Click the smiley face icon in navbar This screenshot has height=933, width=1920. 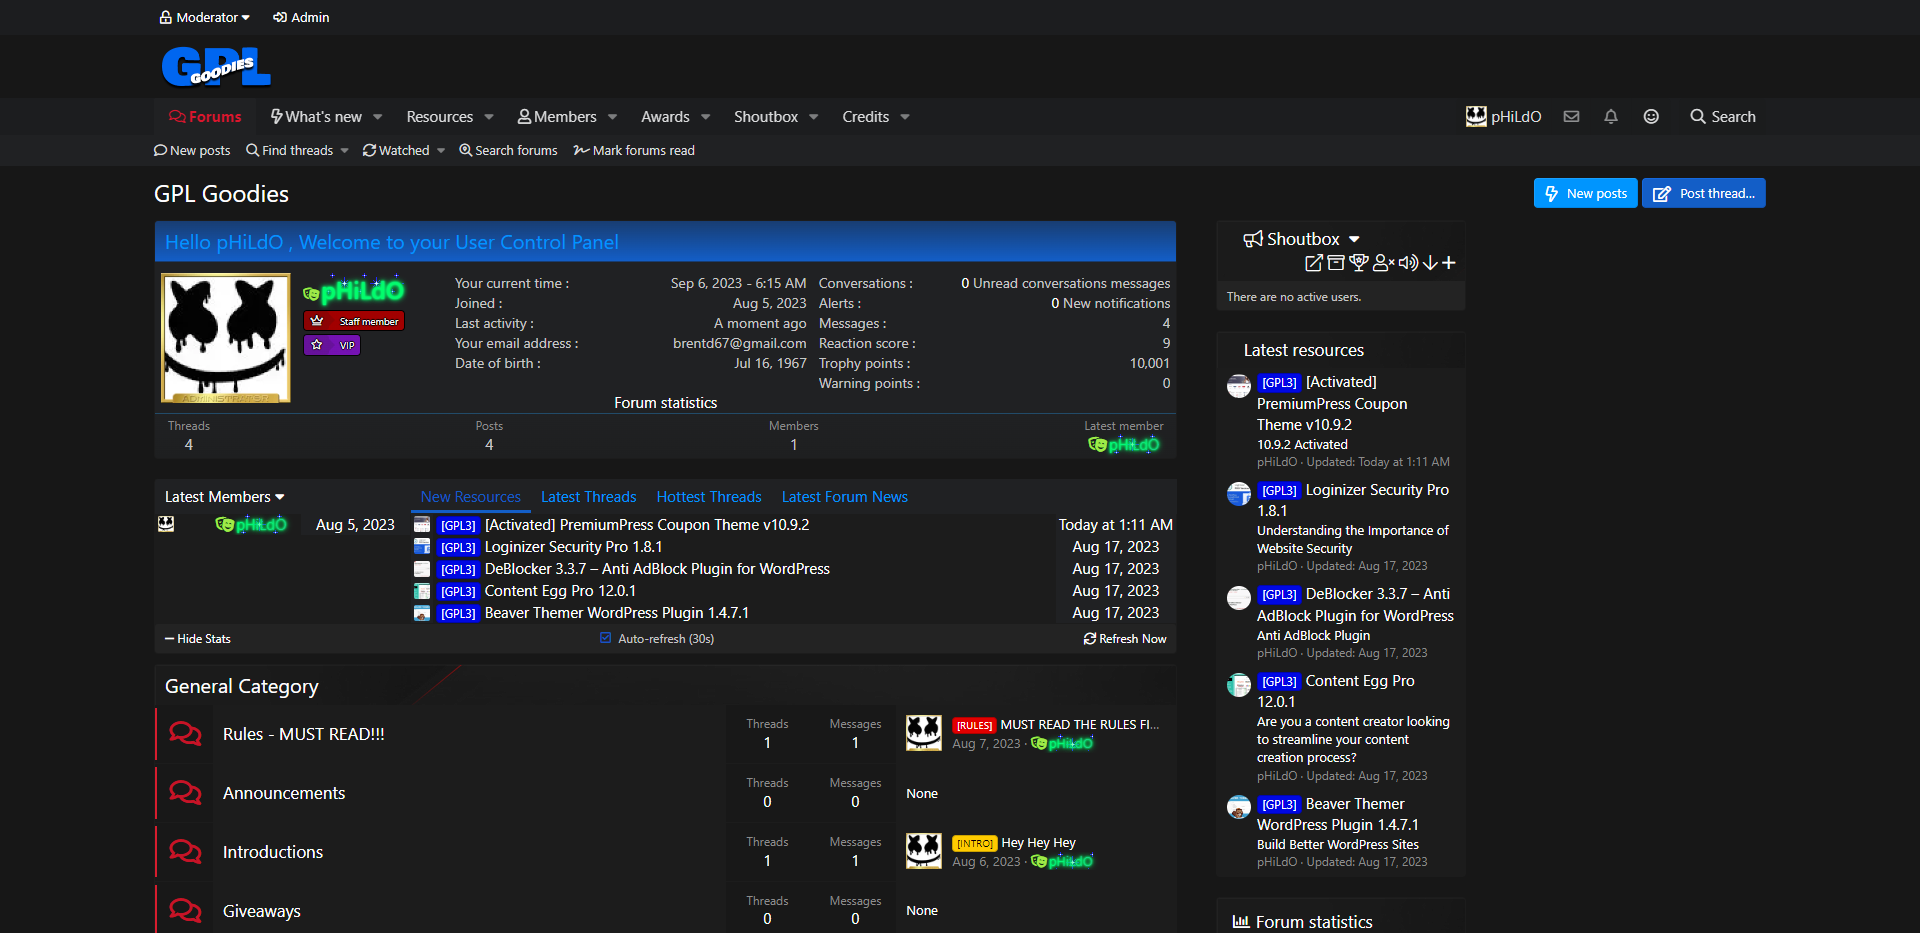click(x=1651, y=117)
